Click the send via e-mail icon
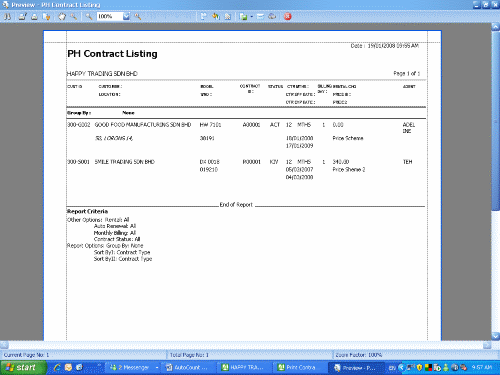Screen dimensions: 500x375 point(260,16)
